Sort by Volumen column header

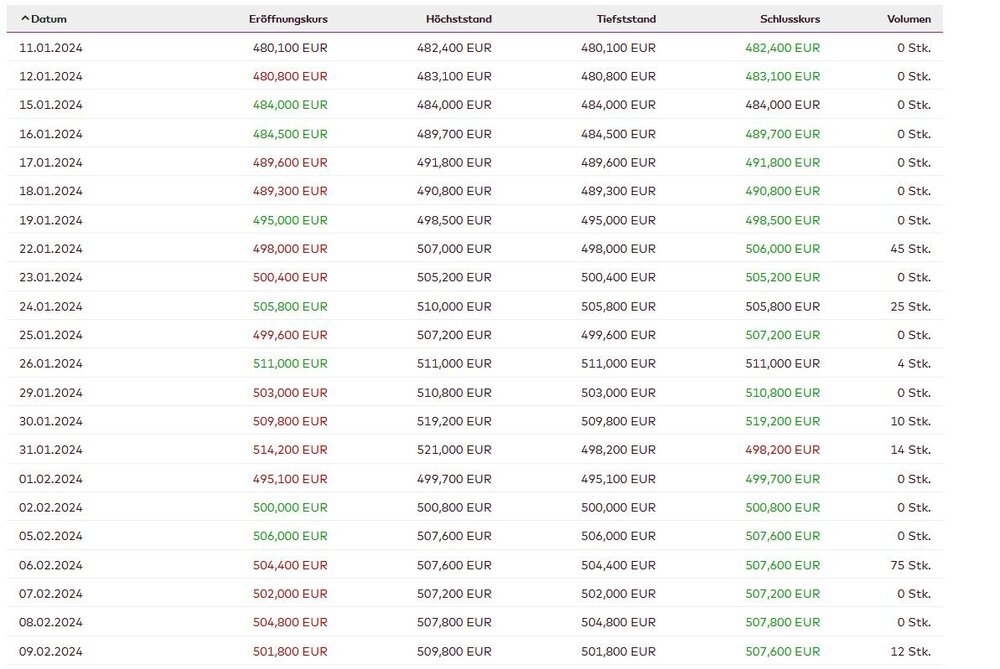tap(908, 19)
